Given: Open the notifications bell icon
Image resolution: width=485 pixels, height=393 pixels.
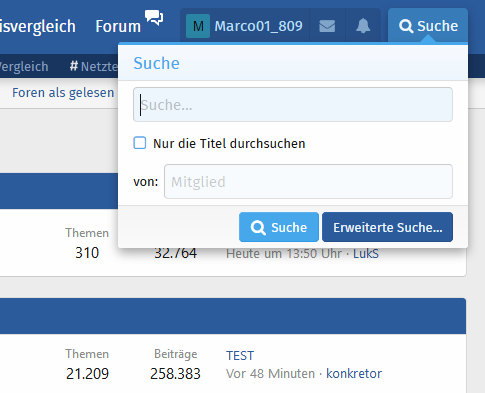Looking at the screenshot, I should [x=363, y=26].
